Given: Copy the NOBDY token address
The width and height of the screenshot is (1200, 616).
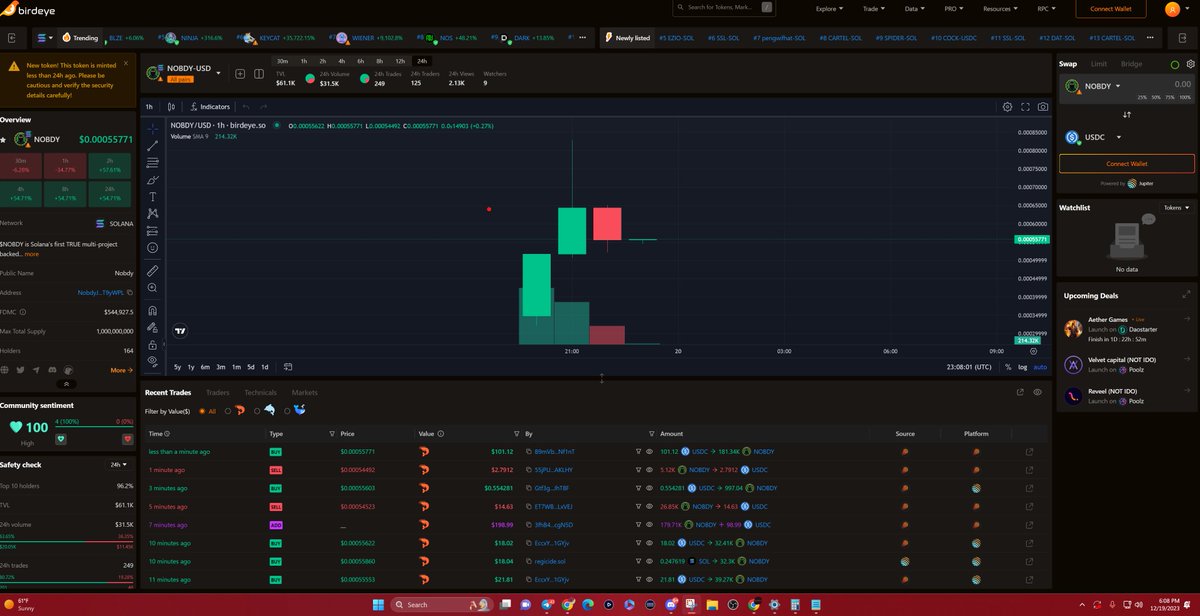Looking at the screenshot, I should (129, 292).
